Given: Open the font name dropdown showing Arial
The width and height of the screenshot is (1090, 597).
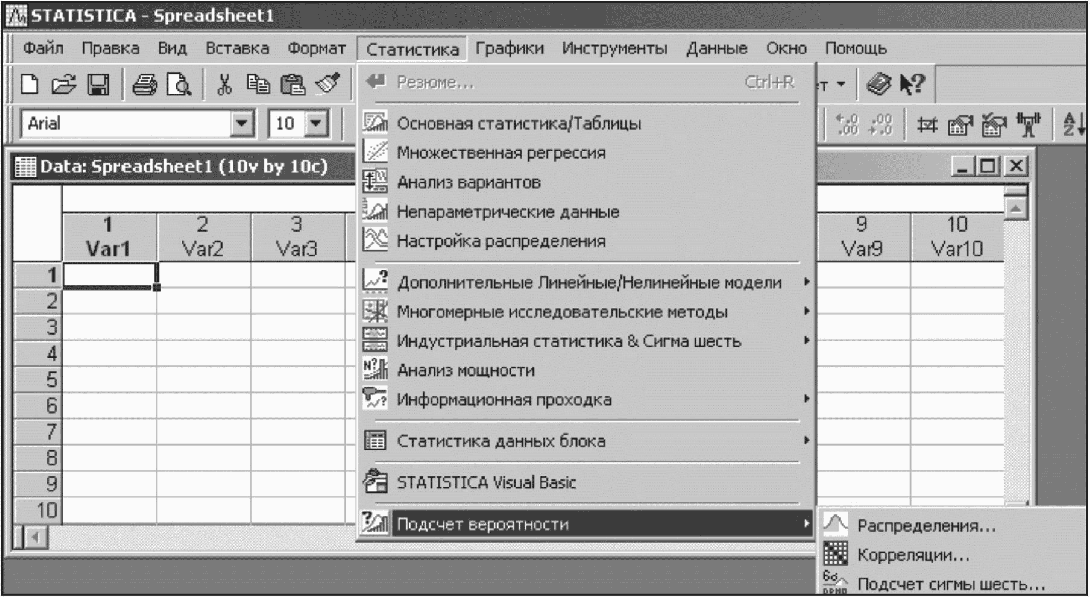Looking at the screenshot, I should 243,124.
